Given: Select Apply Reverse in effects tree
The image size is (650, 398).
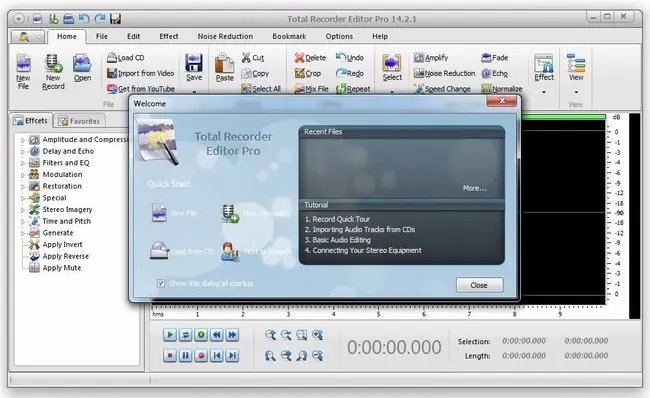Looking at the screenshot, I should 65,256.
